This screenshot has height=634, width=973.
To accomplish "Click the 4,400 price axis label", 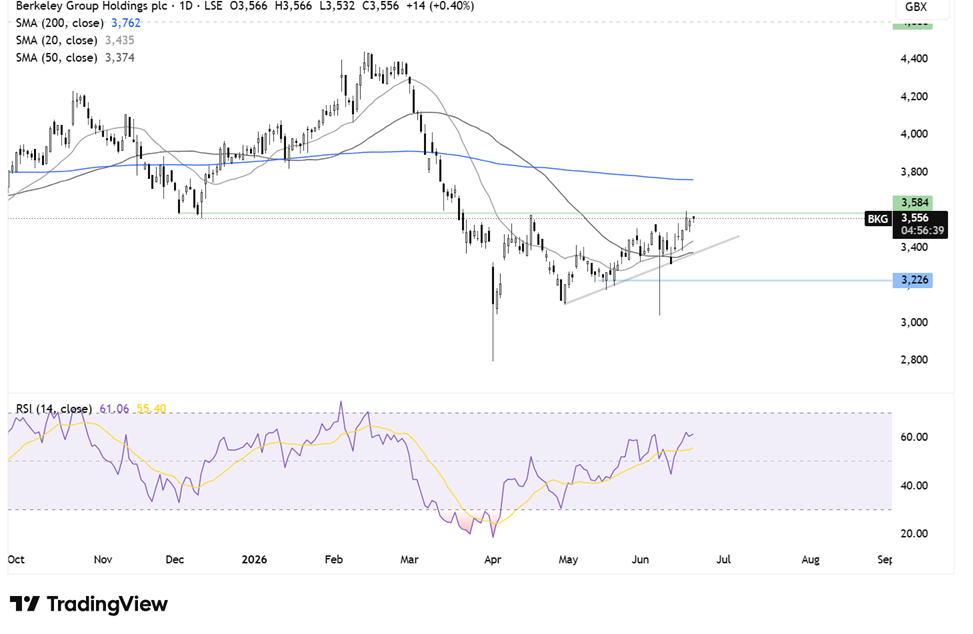I will 915,59.
